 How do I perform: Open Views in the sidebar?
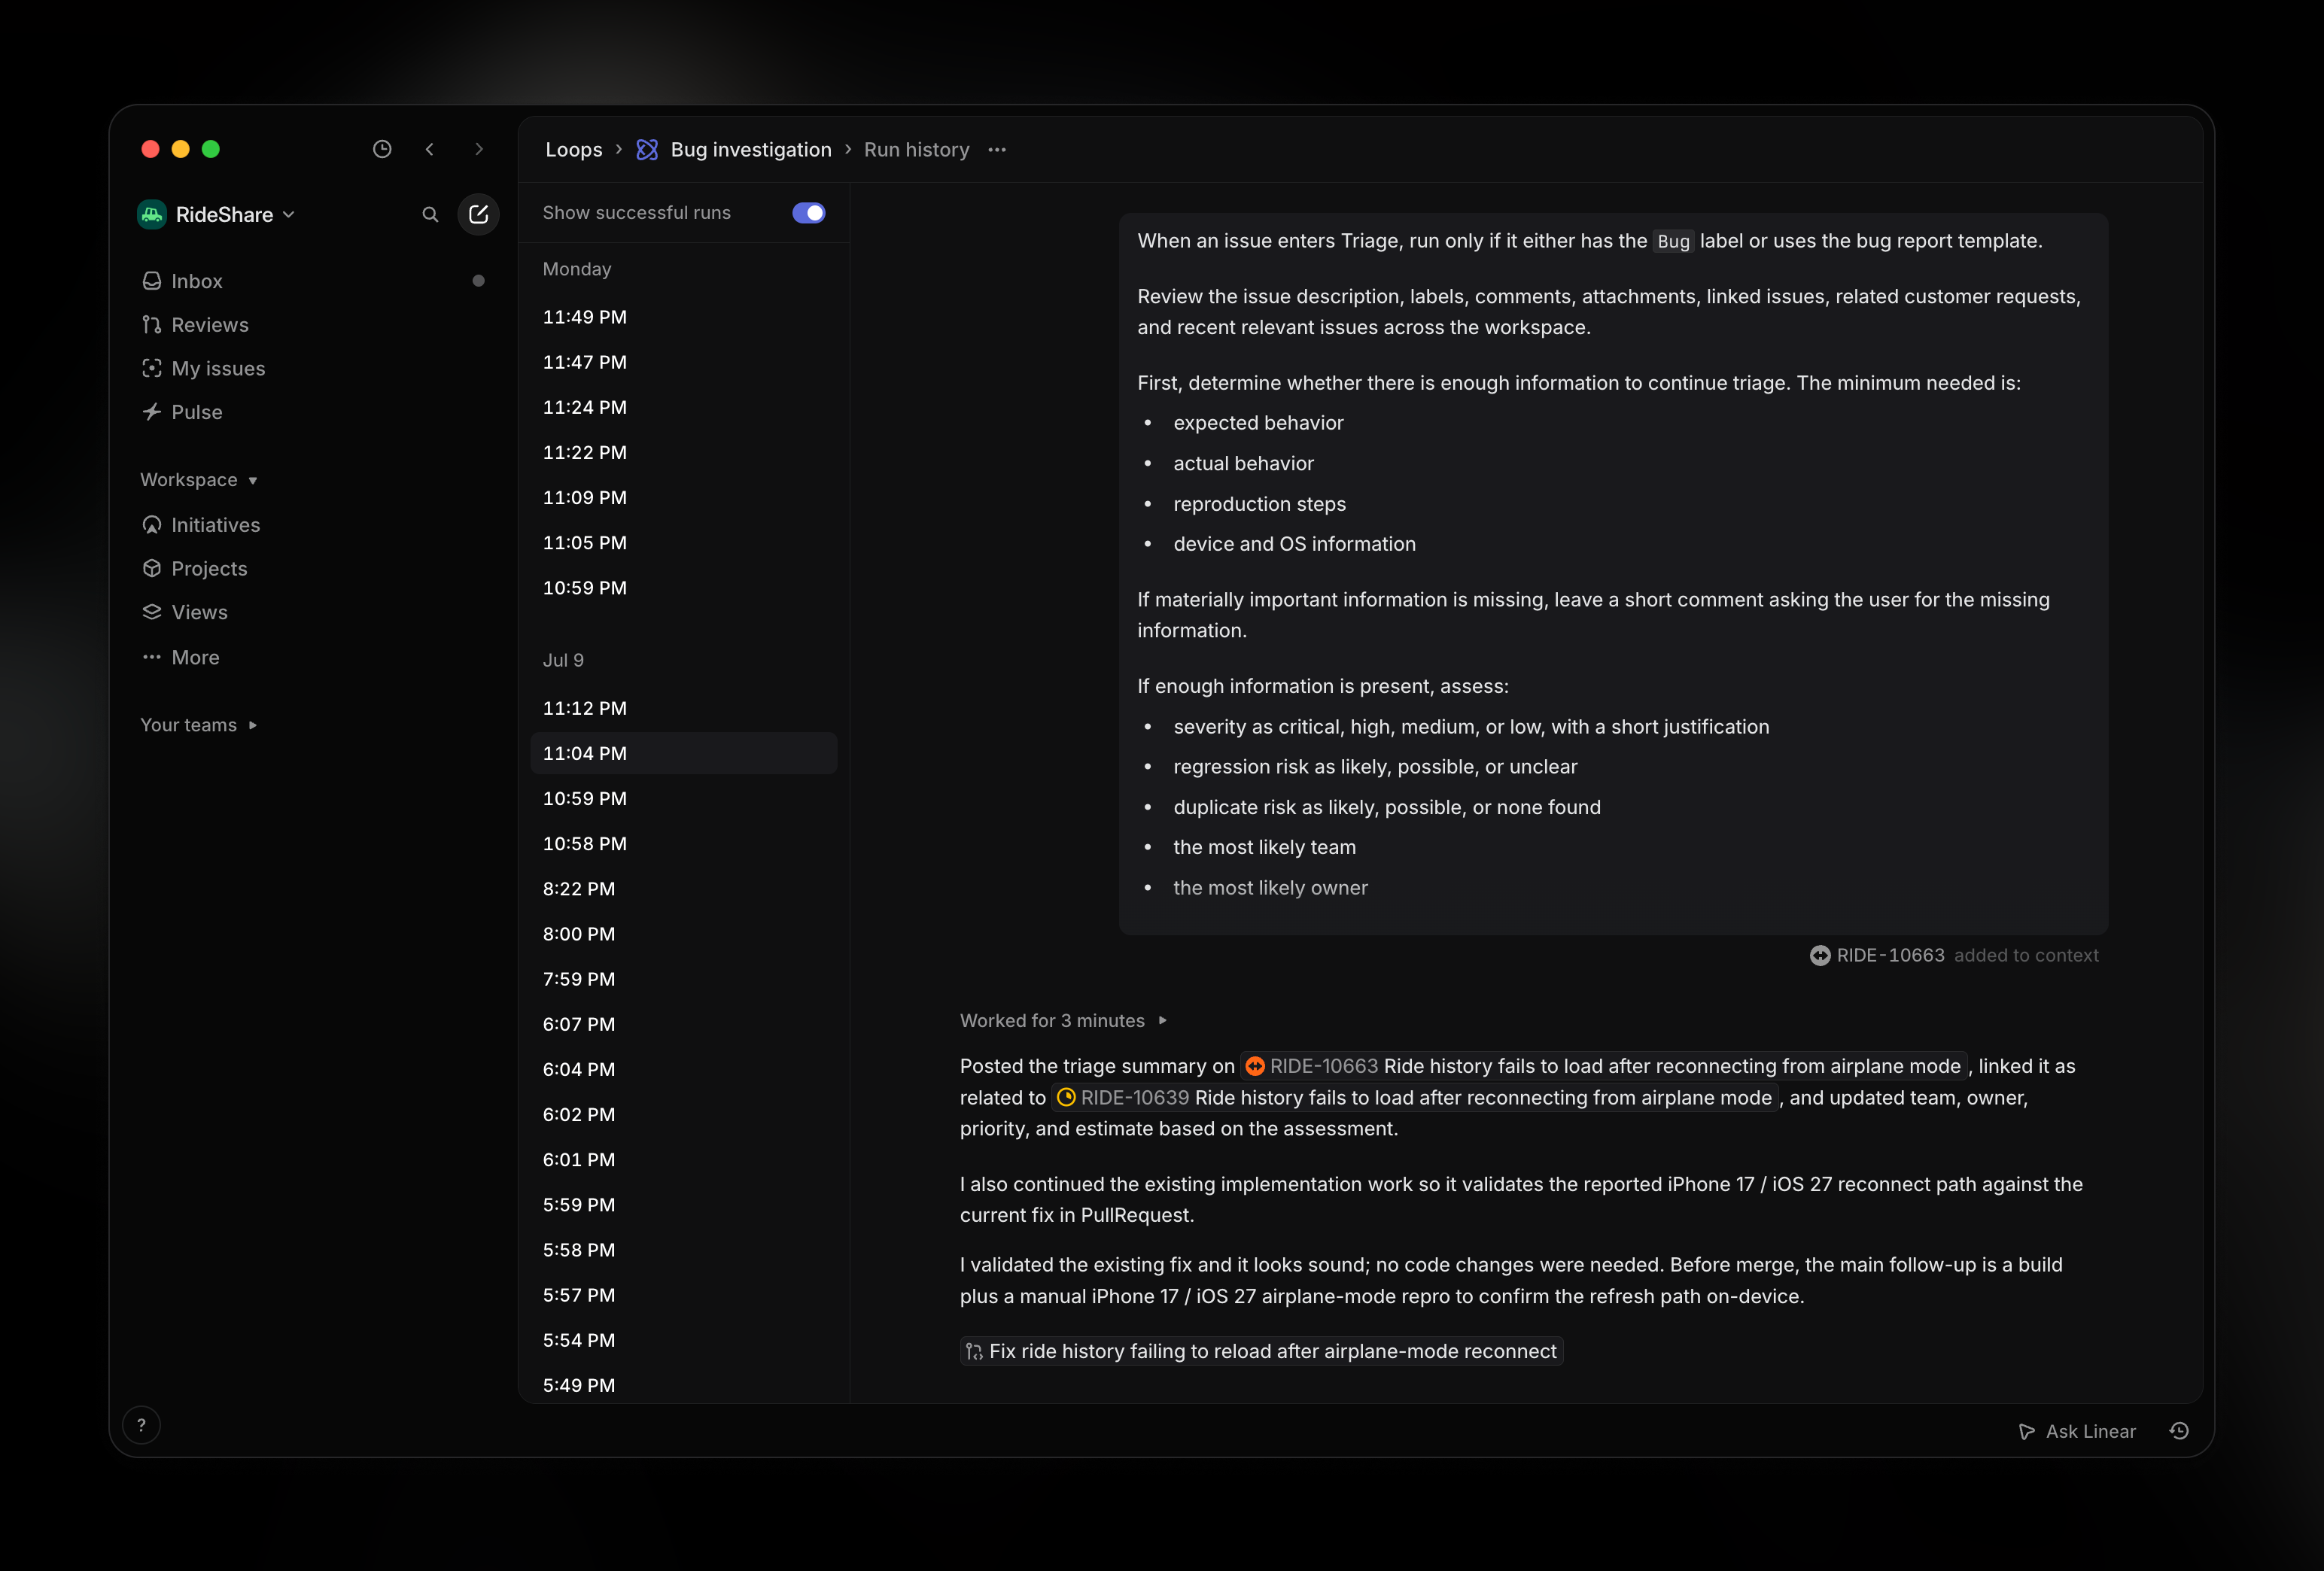312,612
